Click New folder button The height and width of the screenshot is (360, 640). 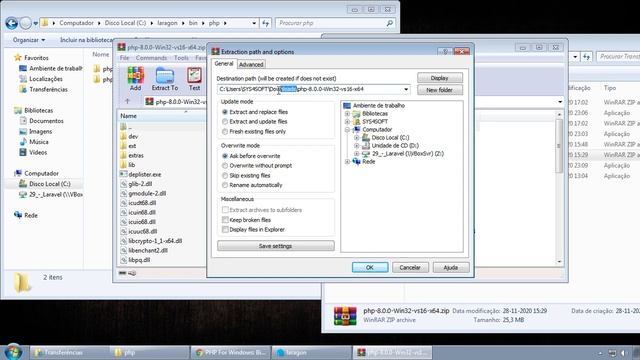[x=440, y=90]
